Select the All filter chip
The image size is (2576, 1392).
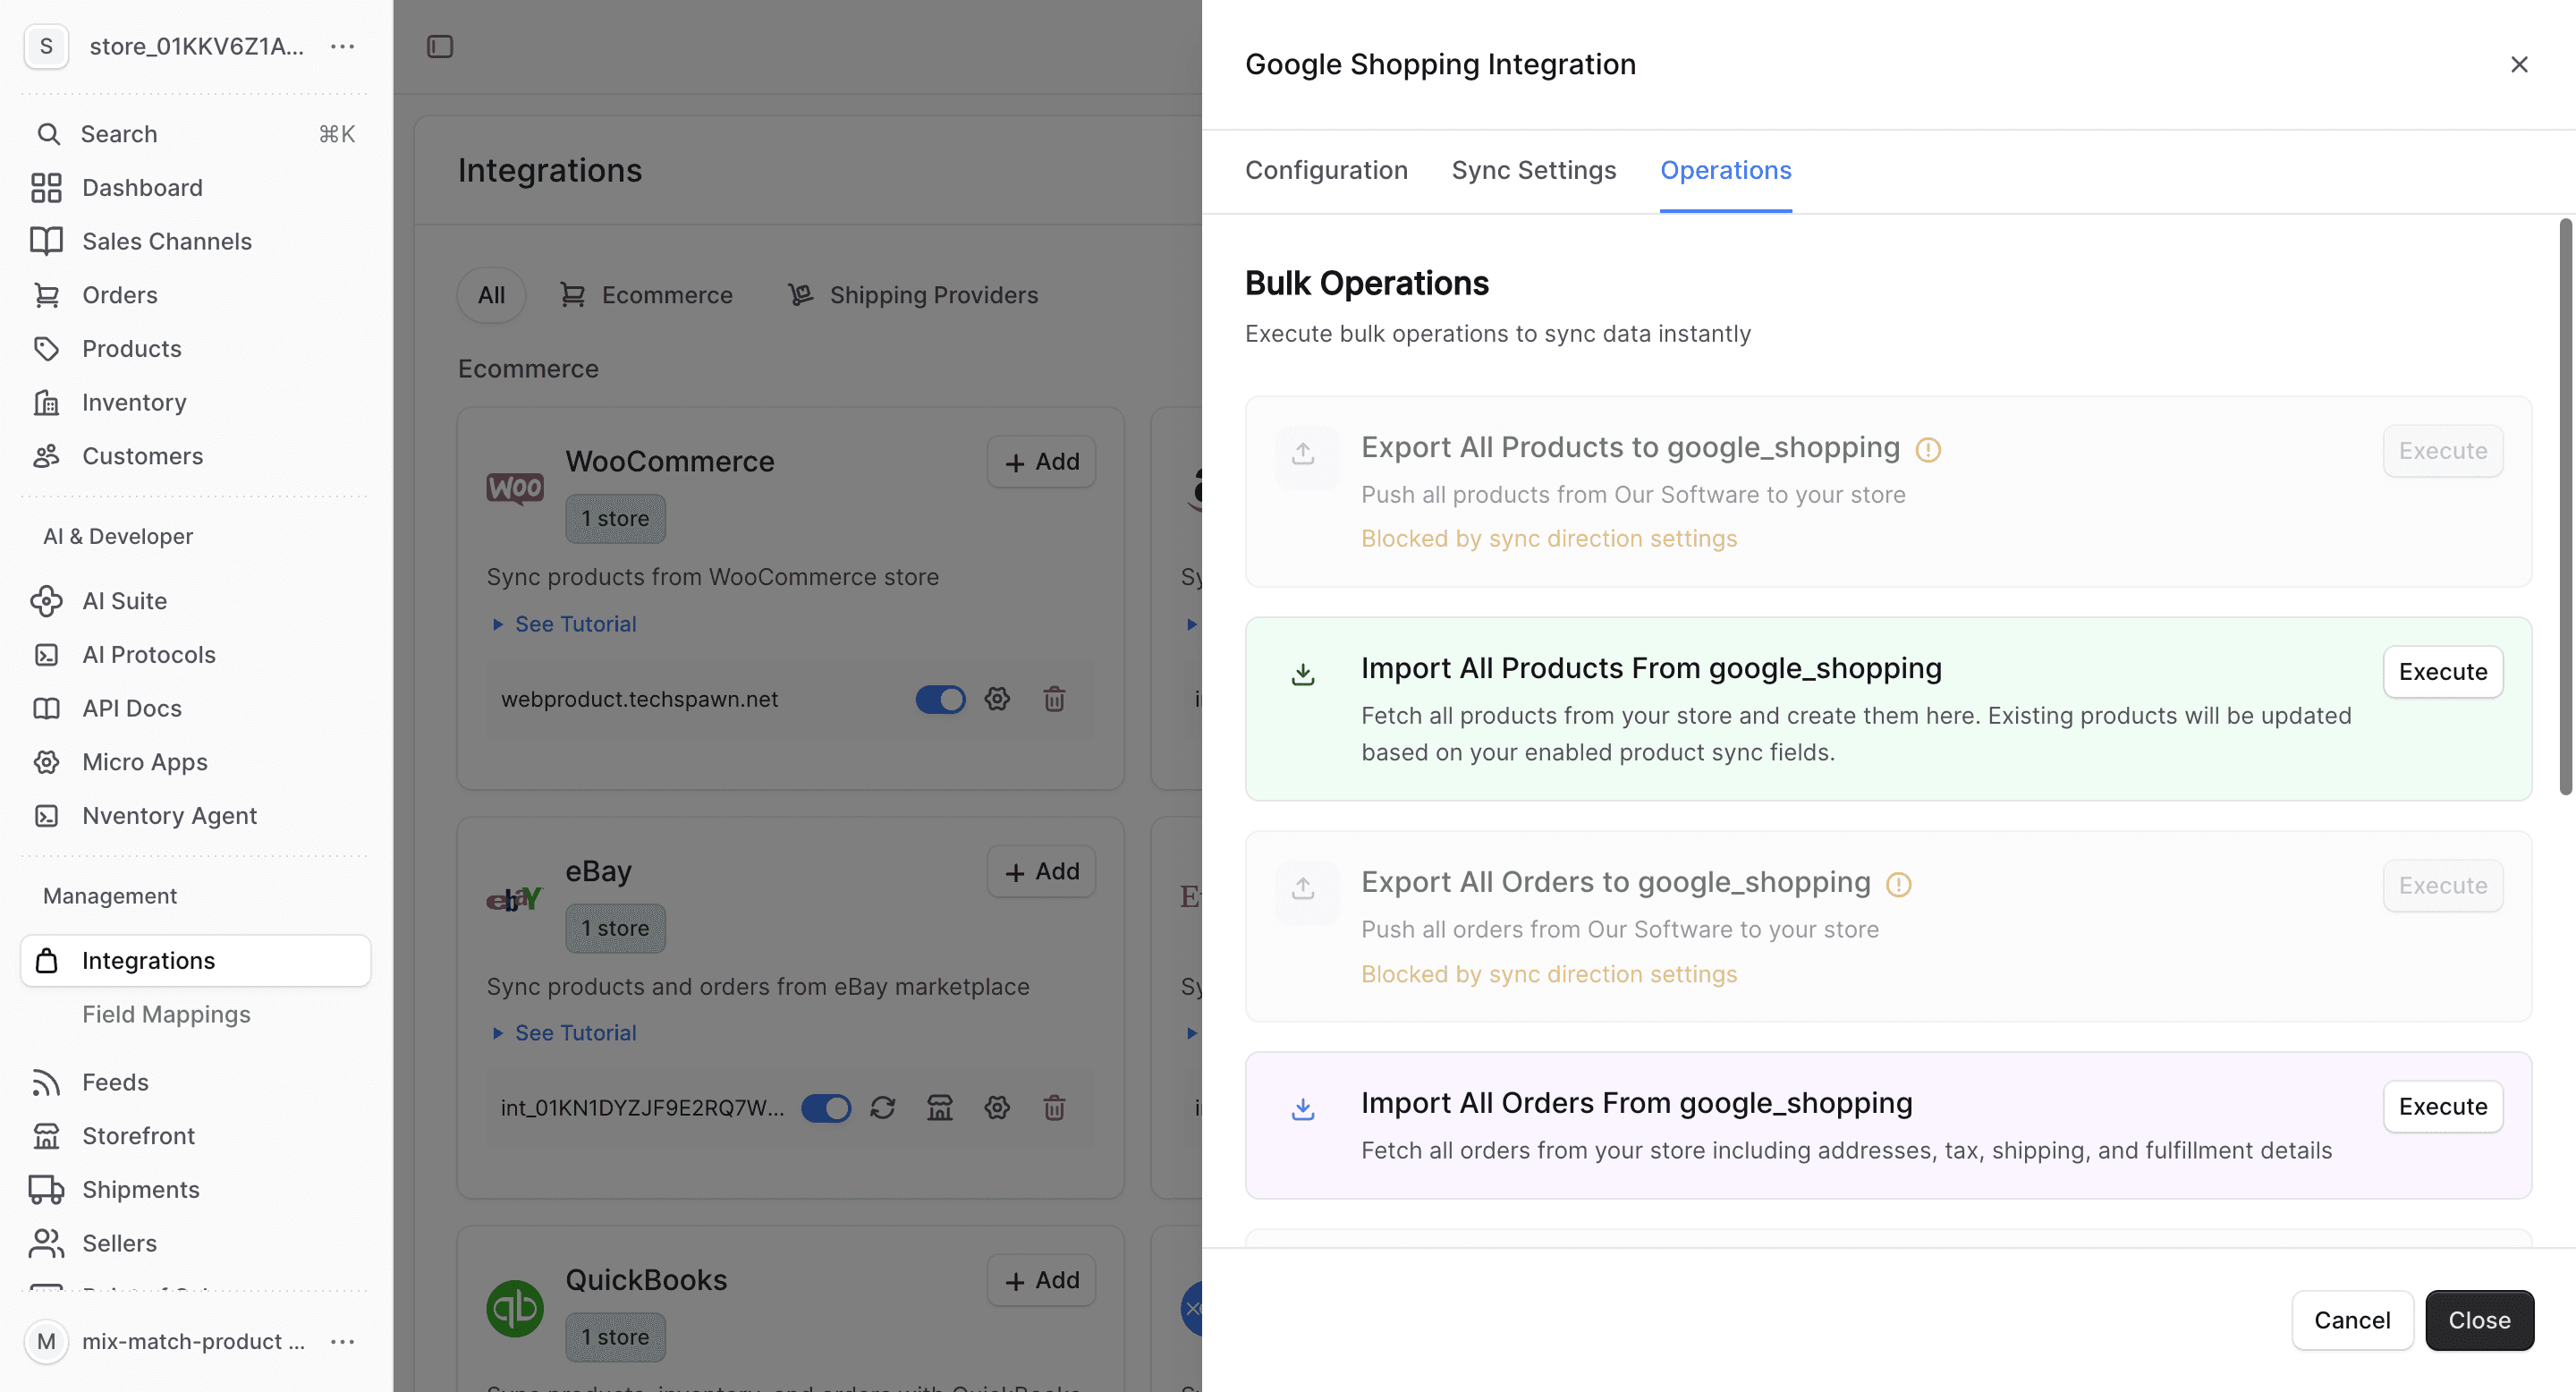(x=491, y=295)
